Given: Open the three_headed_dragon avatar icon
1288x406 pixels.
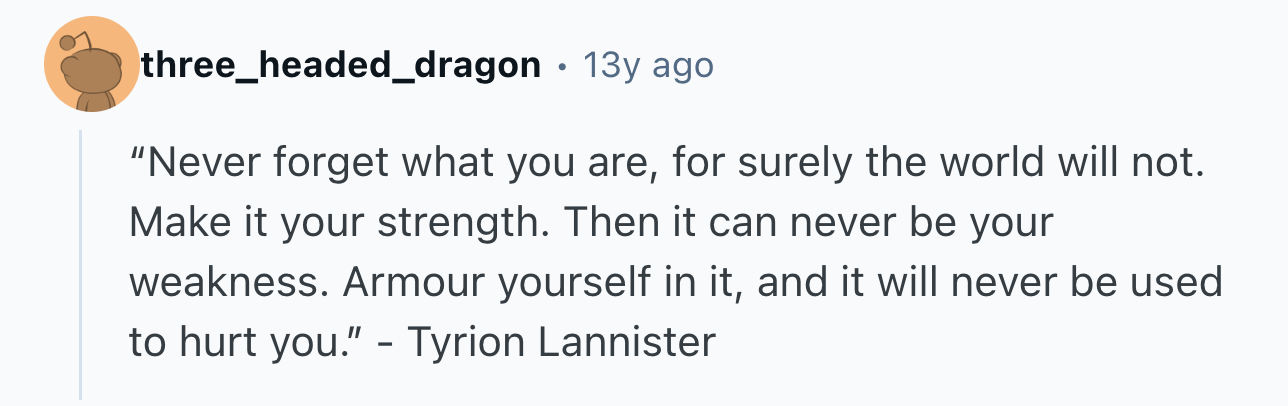Looking at the screenshot, I should (92, 64).
